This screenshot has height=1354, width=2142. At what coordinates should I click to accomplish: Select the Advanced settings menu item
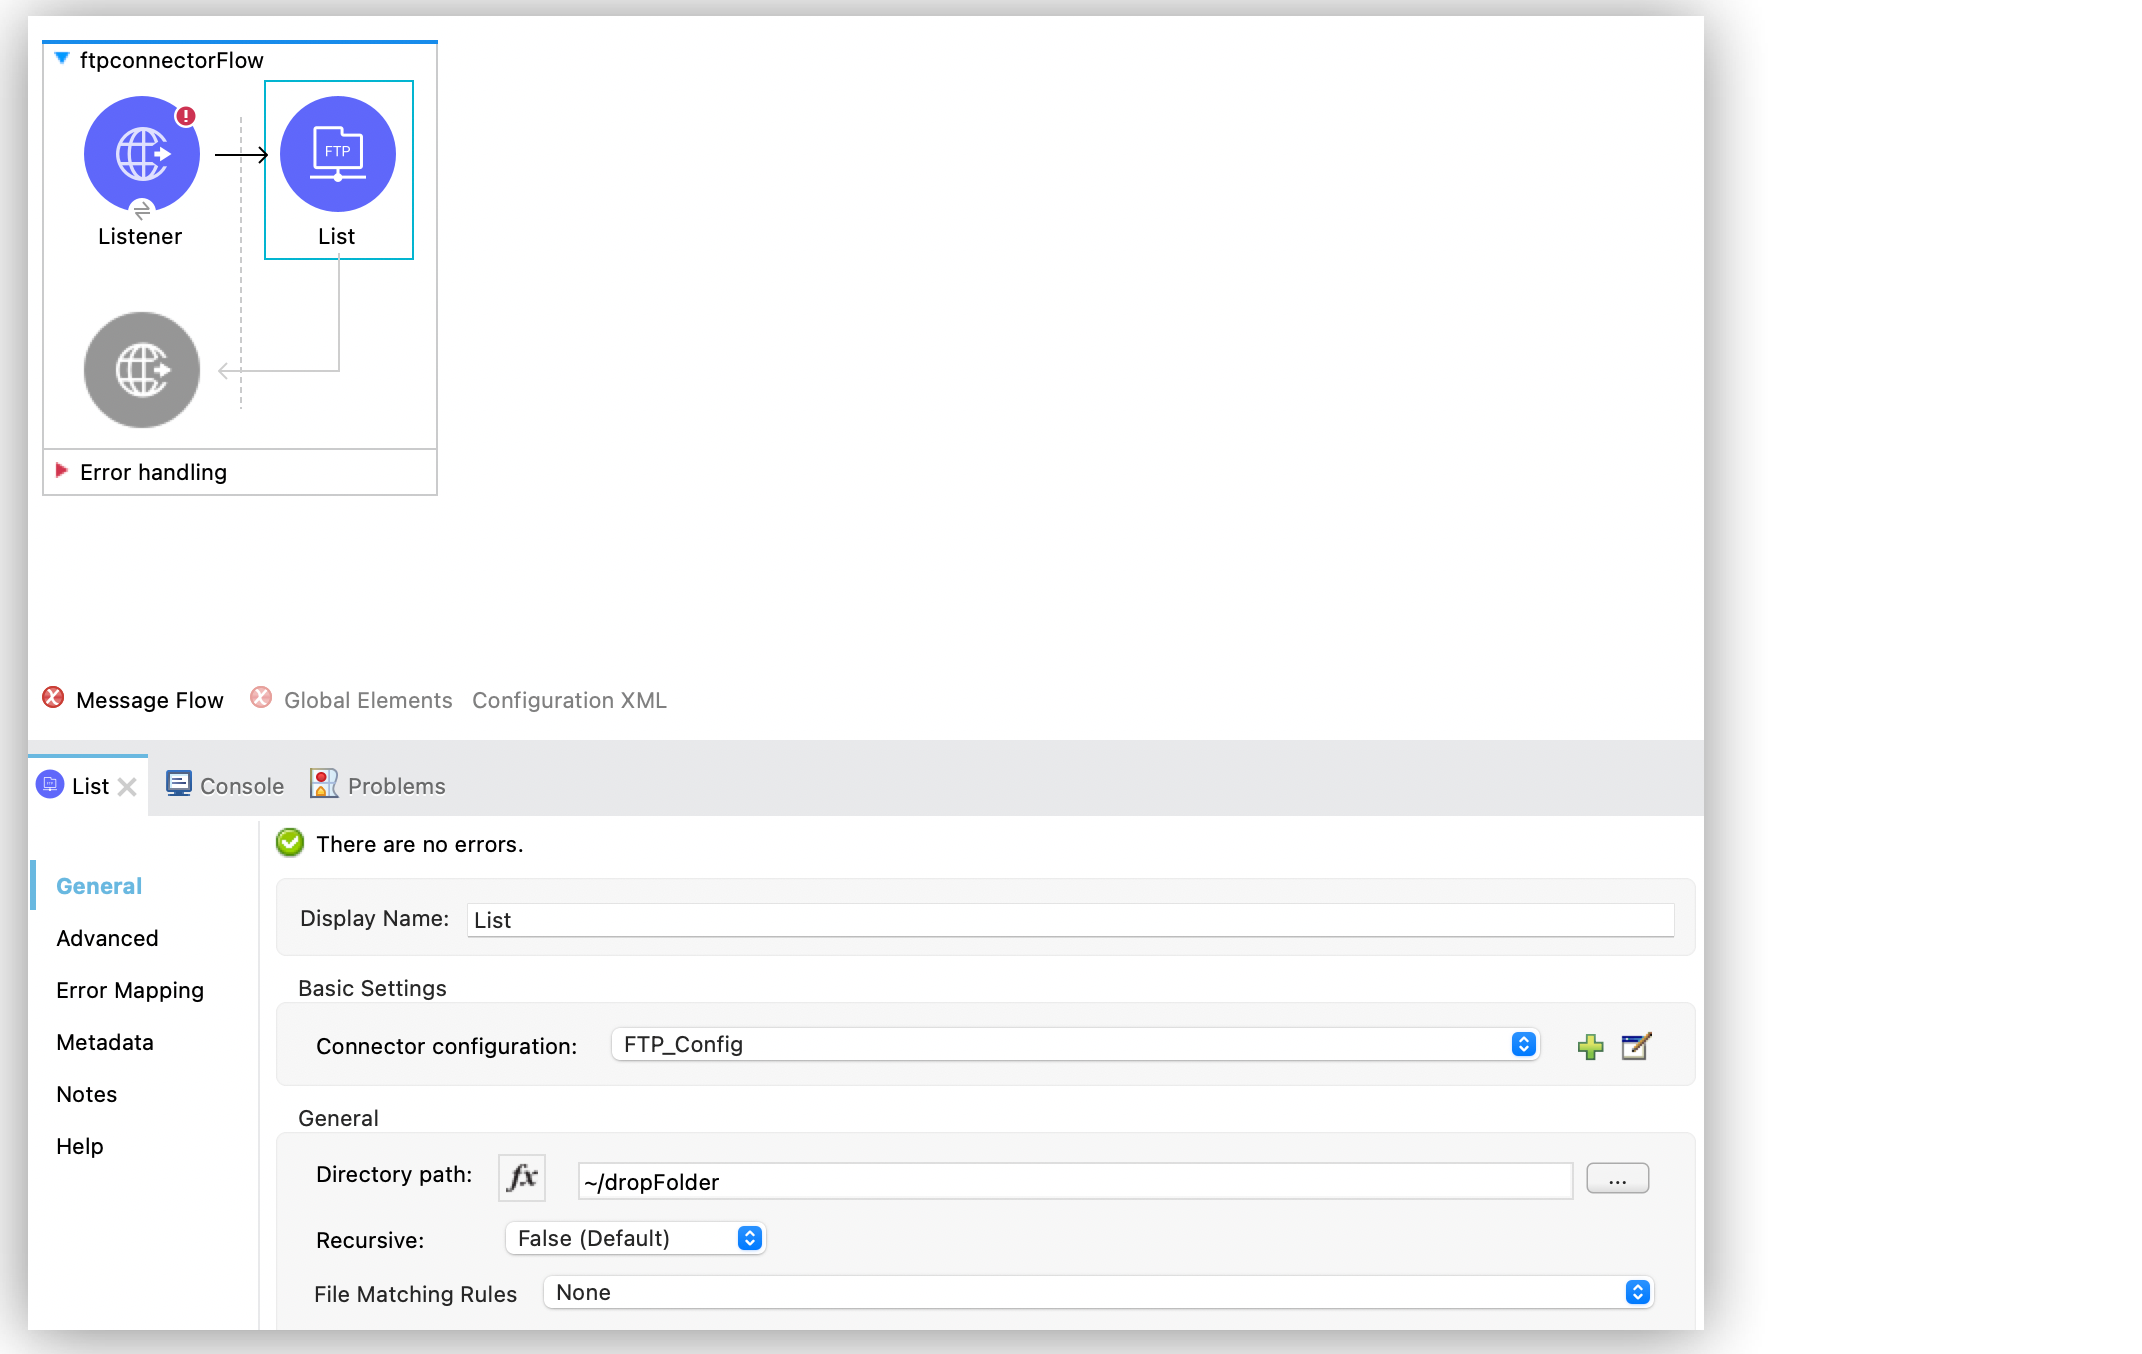tap(106, 938)
